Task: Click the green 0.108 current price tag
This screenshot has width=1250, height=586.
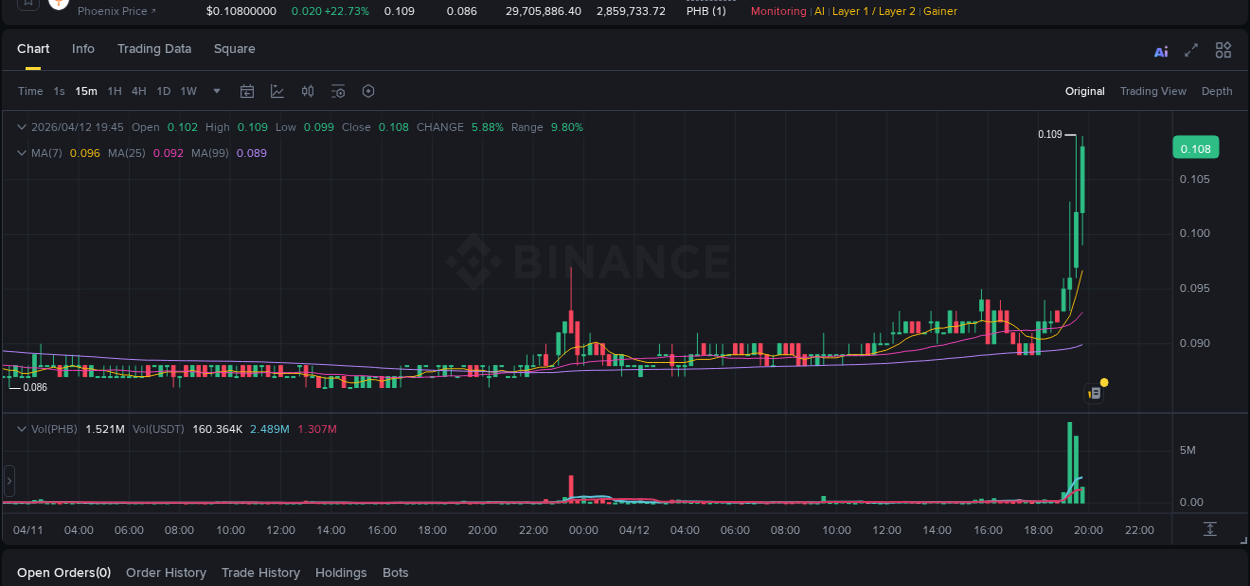Action: [x=1196, y=147]
